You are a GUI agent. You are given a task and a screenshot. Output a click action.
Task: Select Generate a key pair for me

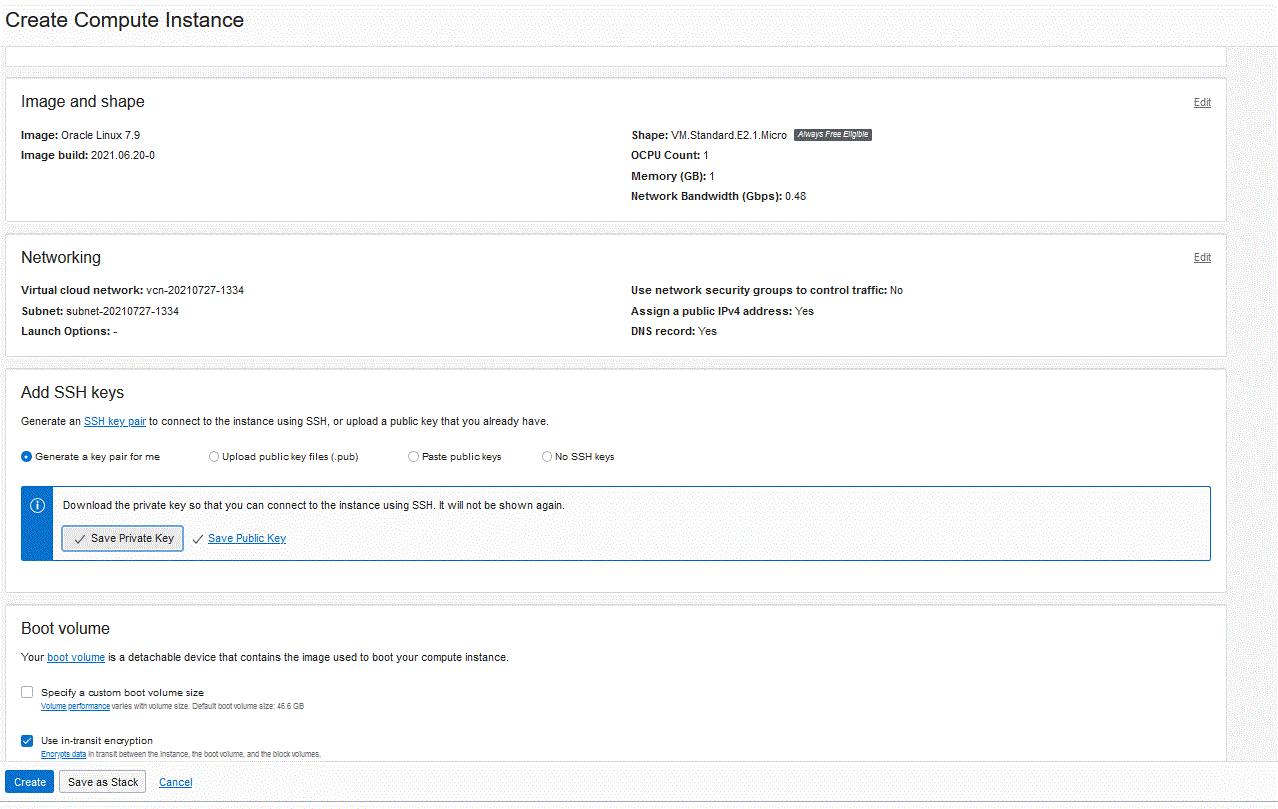click(x=26, y=457)
